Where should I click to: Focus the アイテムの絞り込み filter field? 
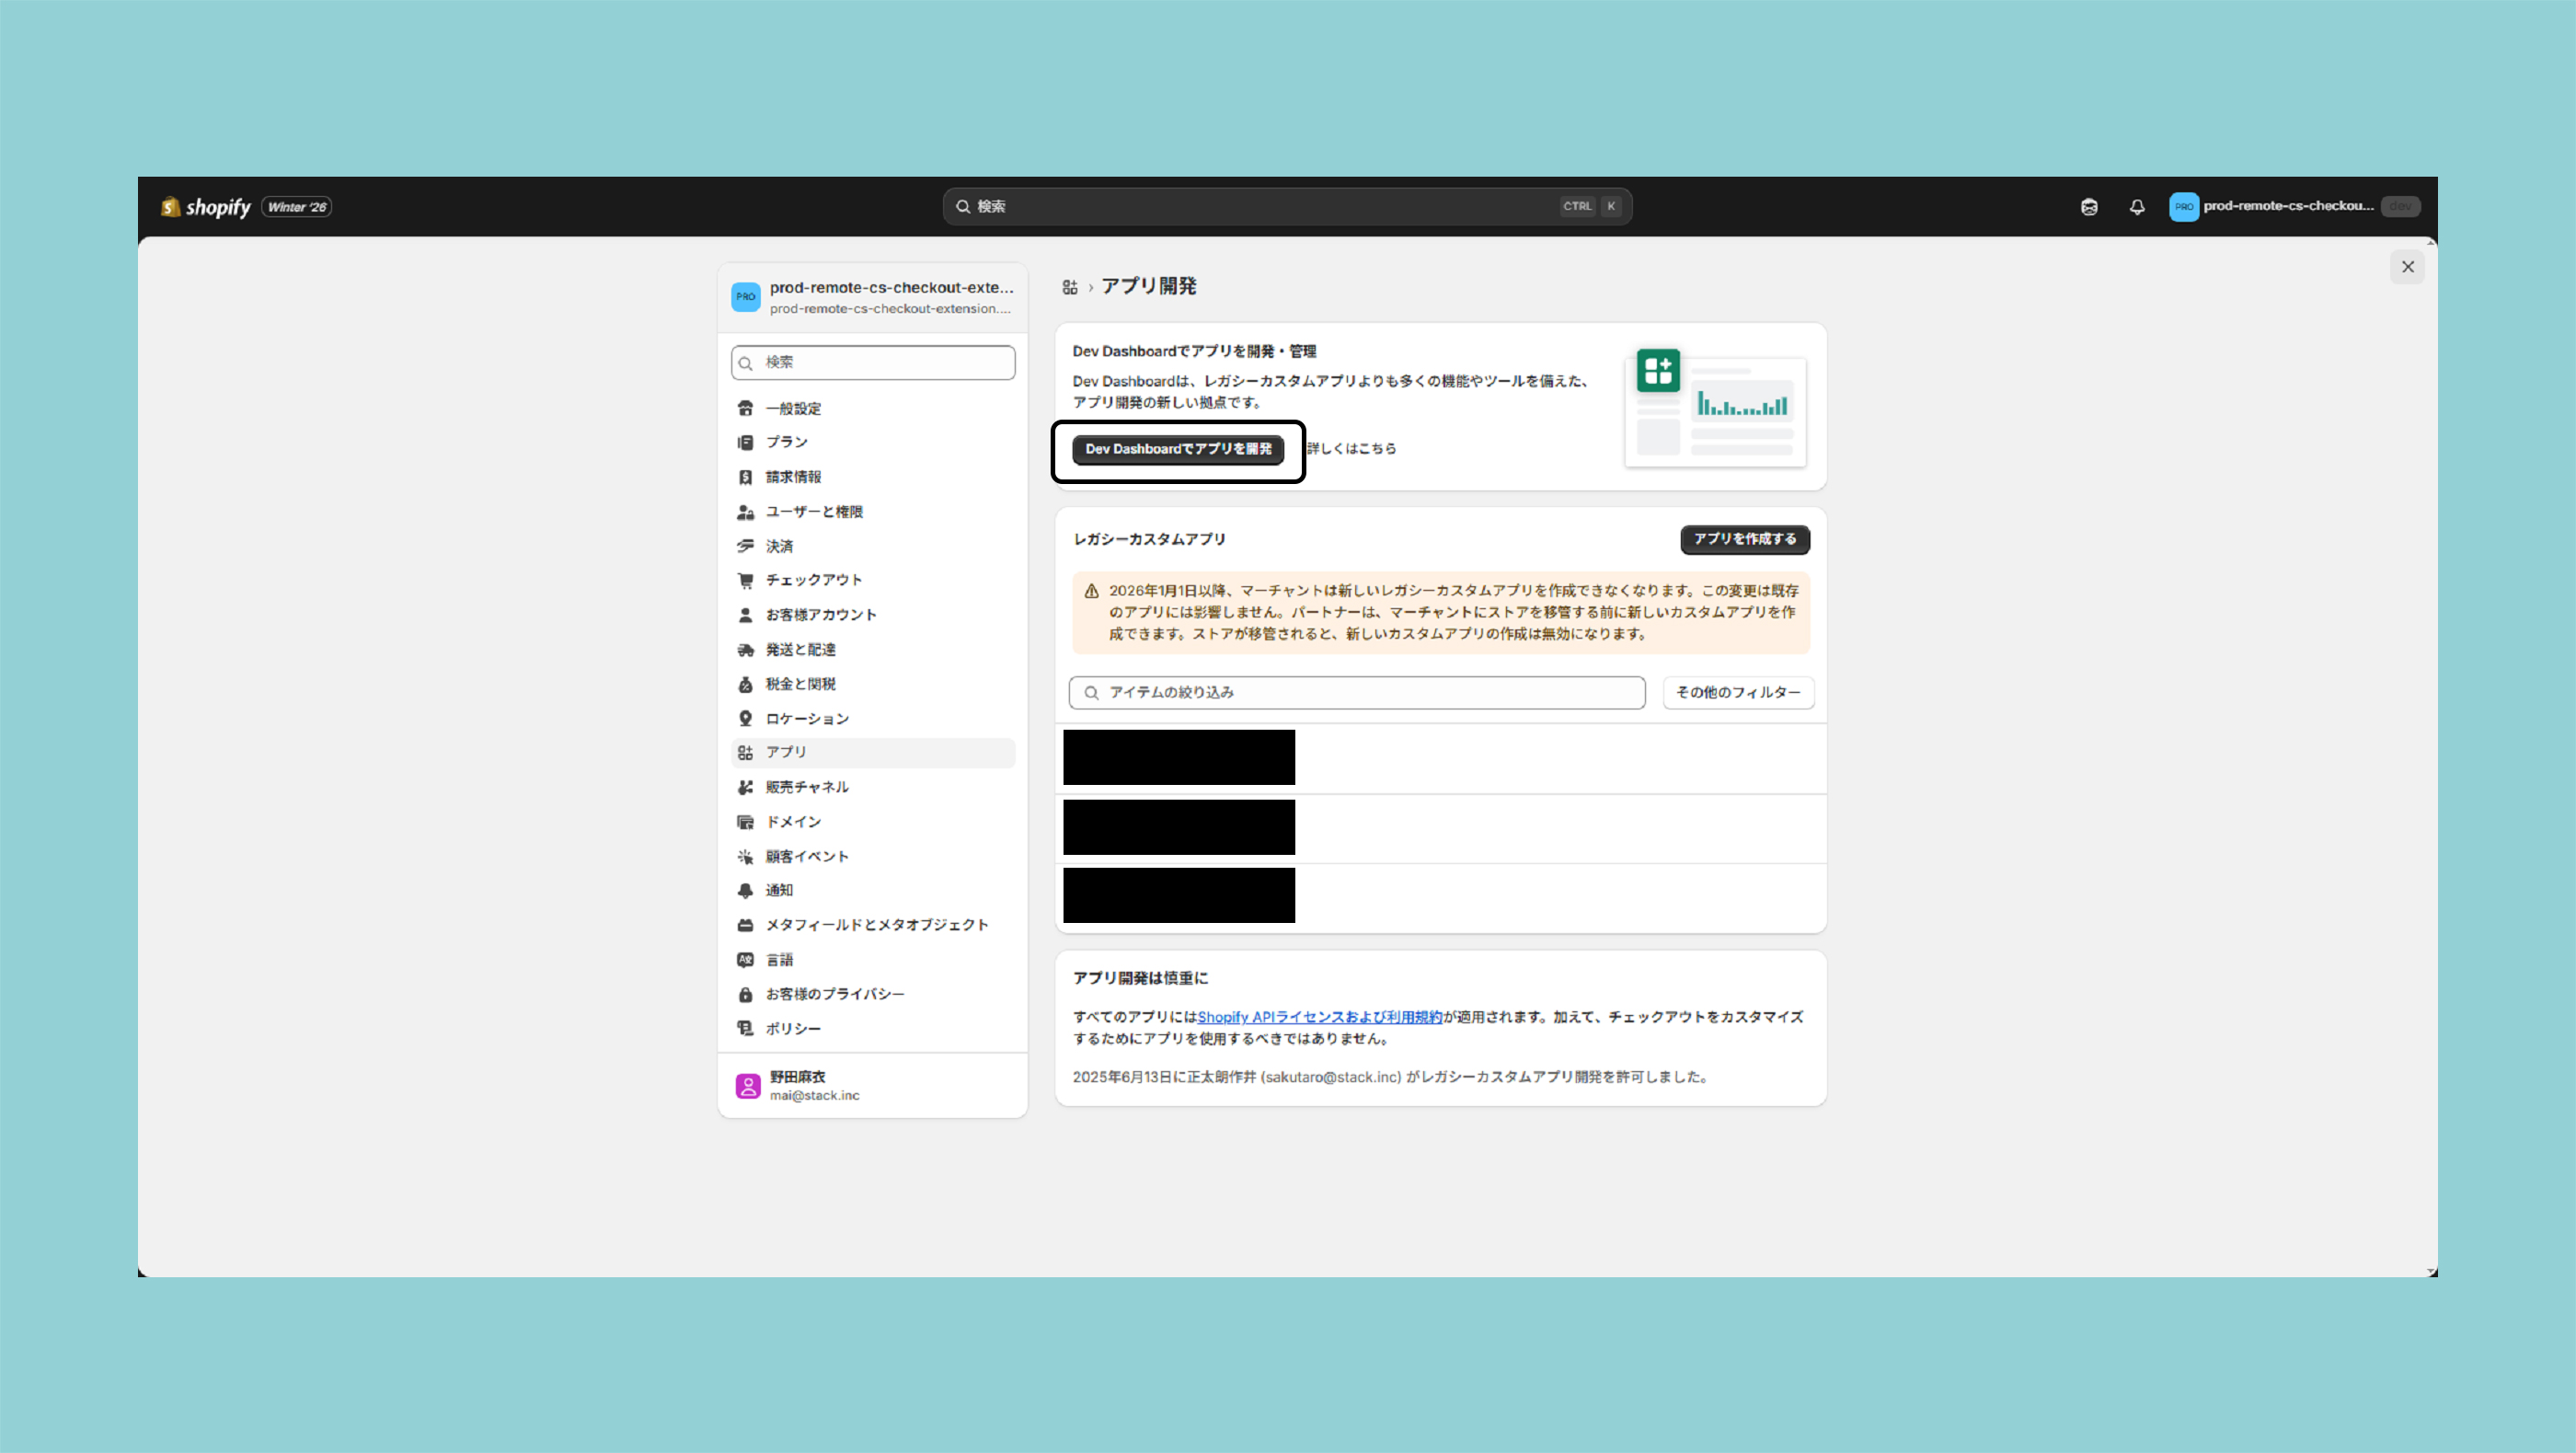click(x=1356, y=692)
